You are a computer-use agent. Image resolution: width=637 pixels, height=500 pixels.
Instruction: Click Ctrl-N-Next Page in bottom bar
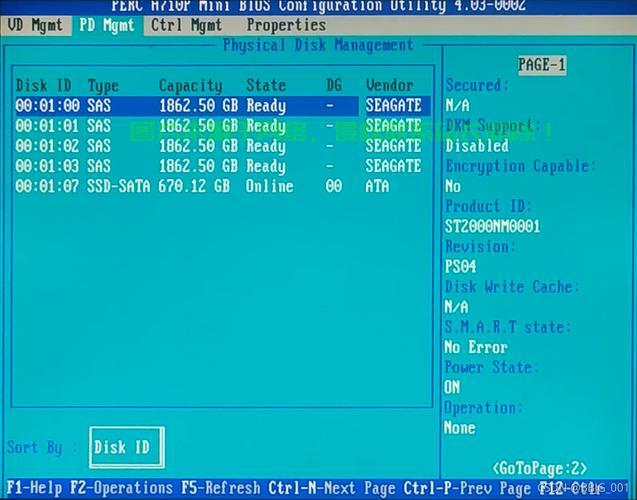coord(332,488)
